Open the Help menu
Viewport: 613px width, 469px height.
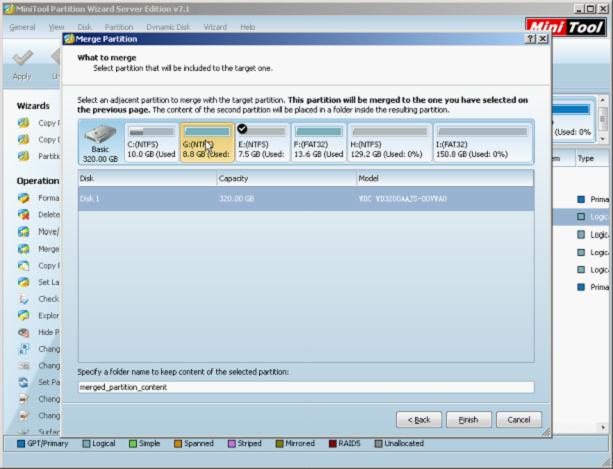point(247,27)
